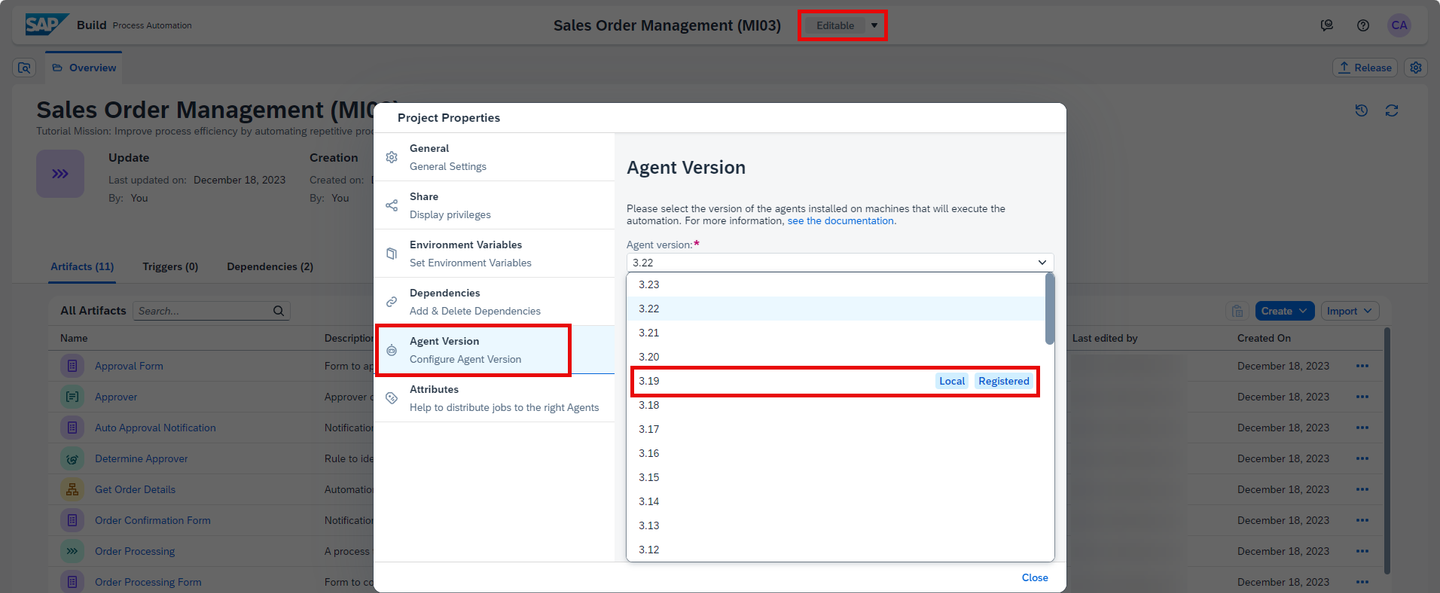Image resolution: width=1440 pixels, height=593 pixels.
Task: Select agent version 3.19 Local Registered
Action: (x=836, y=381)
